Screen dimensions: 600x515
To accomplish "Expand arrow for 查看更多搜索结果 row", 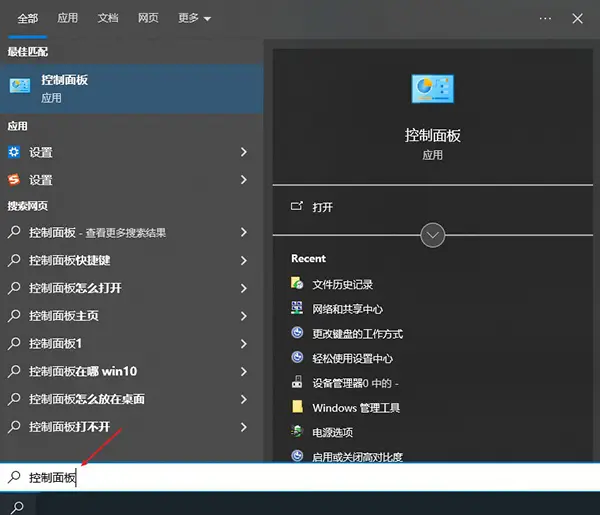I will point(244,232).
